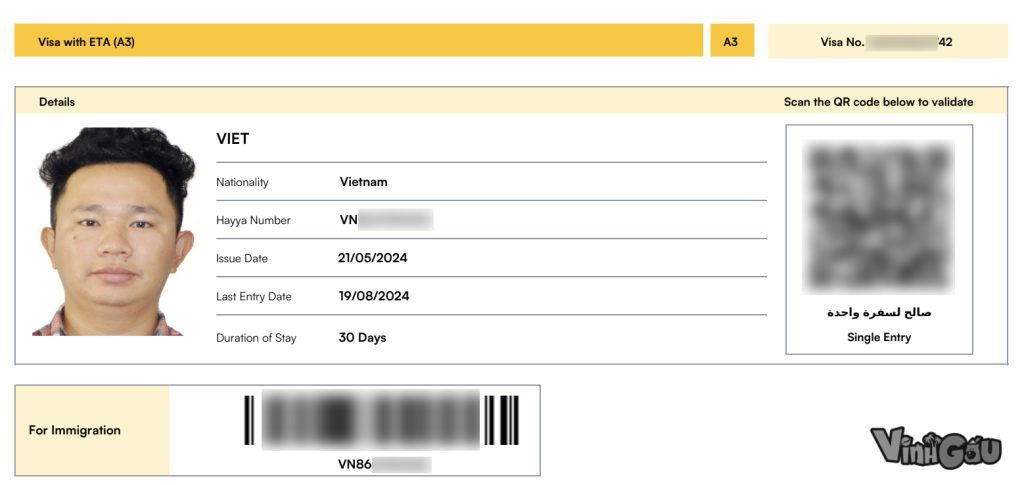Select the applicant photo
This screenshot has width=1024, height=485.
point(113,231)
